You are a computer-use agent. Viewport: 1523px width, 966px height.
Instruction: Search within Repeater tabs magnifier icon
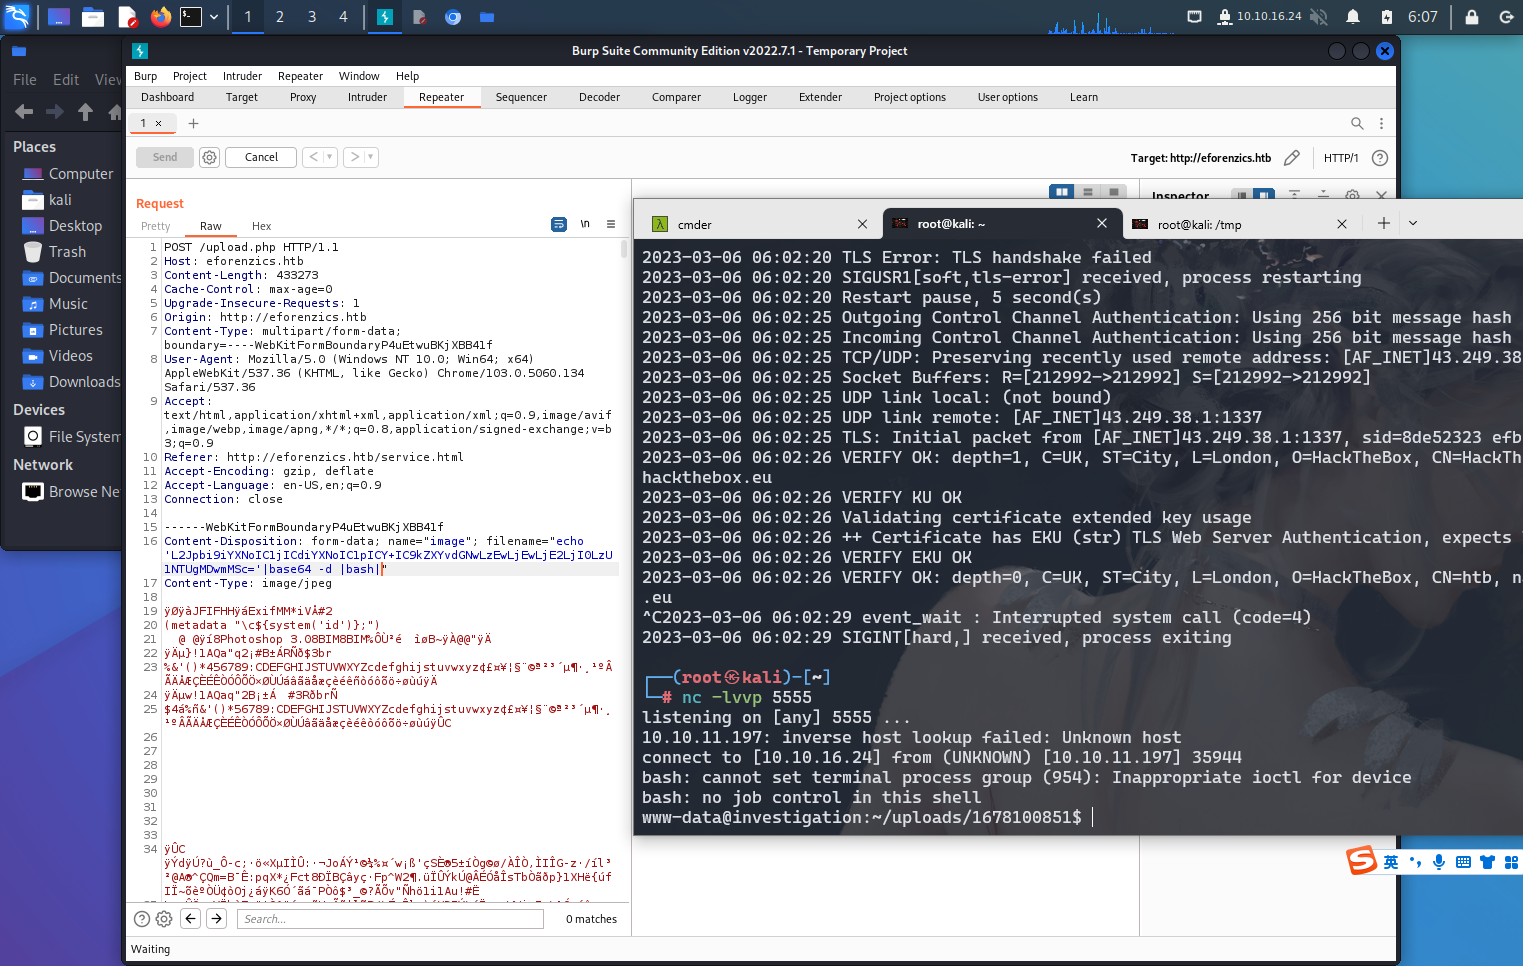coord(1357,123)
